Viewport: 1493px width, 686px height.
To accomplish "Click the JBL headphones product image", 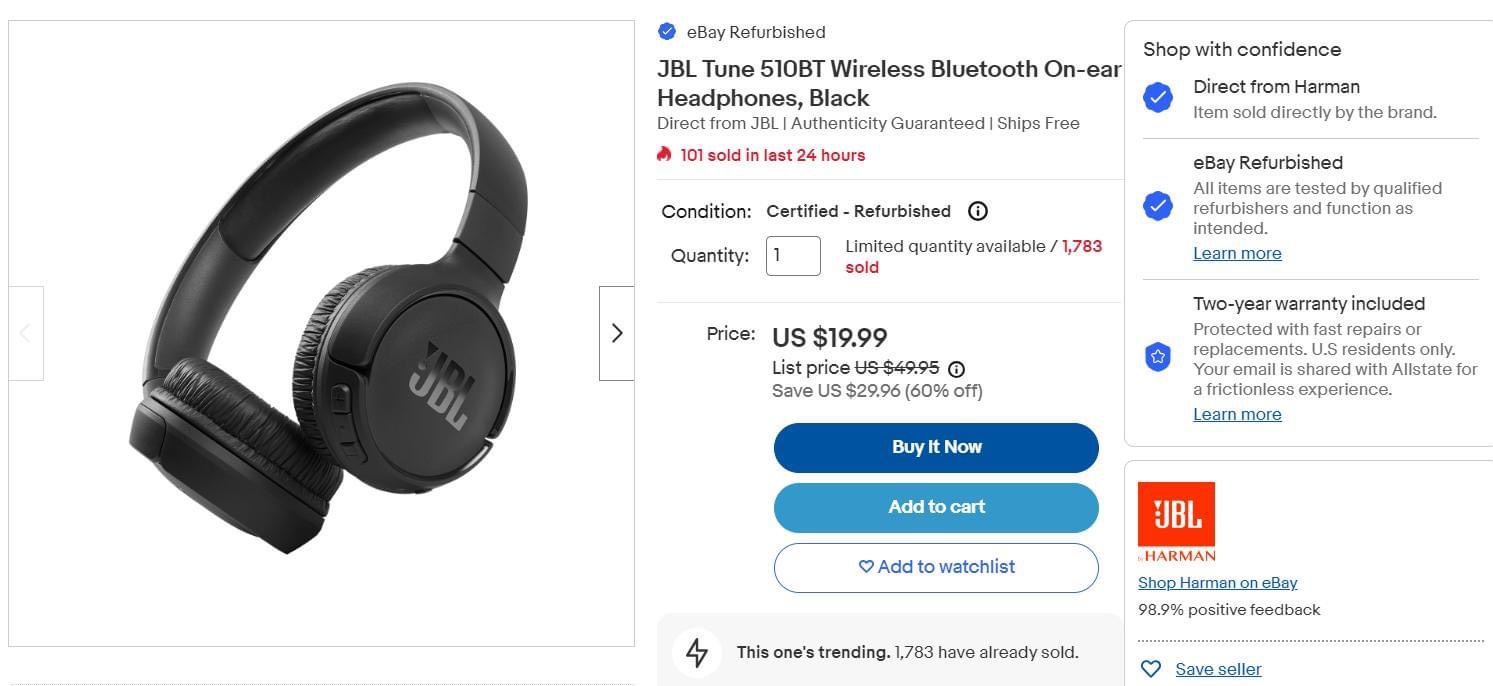I will pyautogui.click(x=322, y=333).
